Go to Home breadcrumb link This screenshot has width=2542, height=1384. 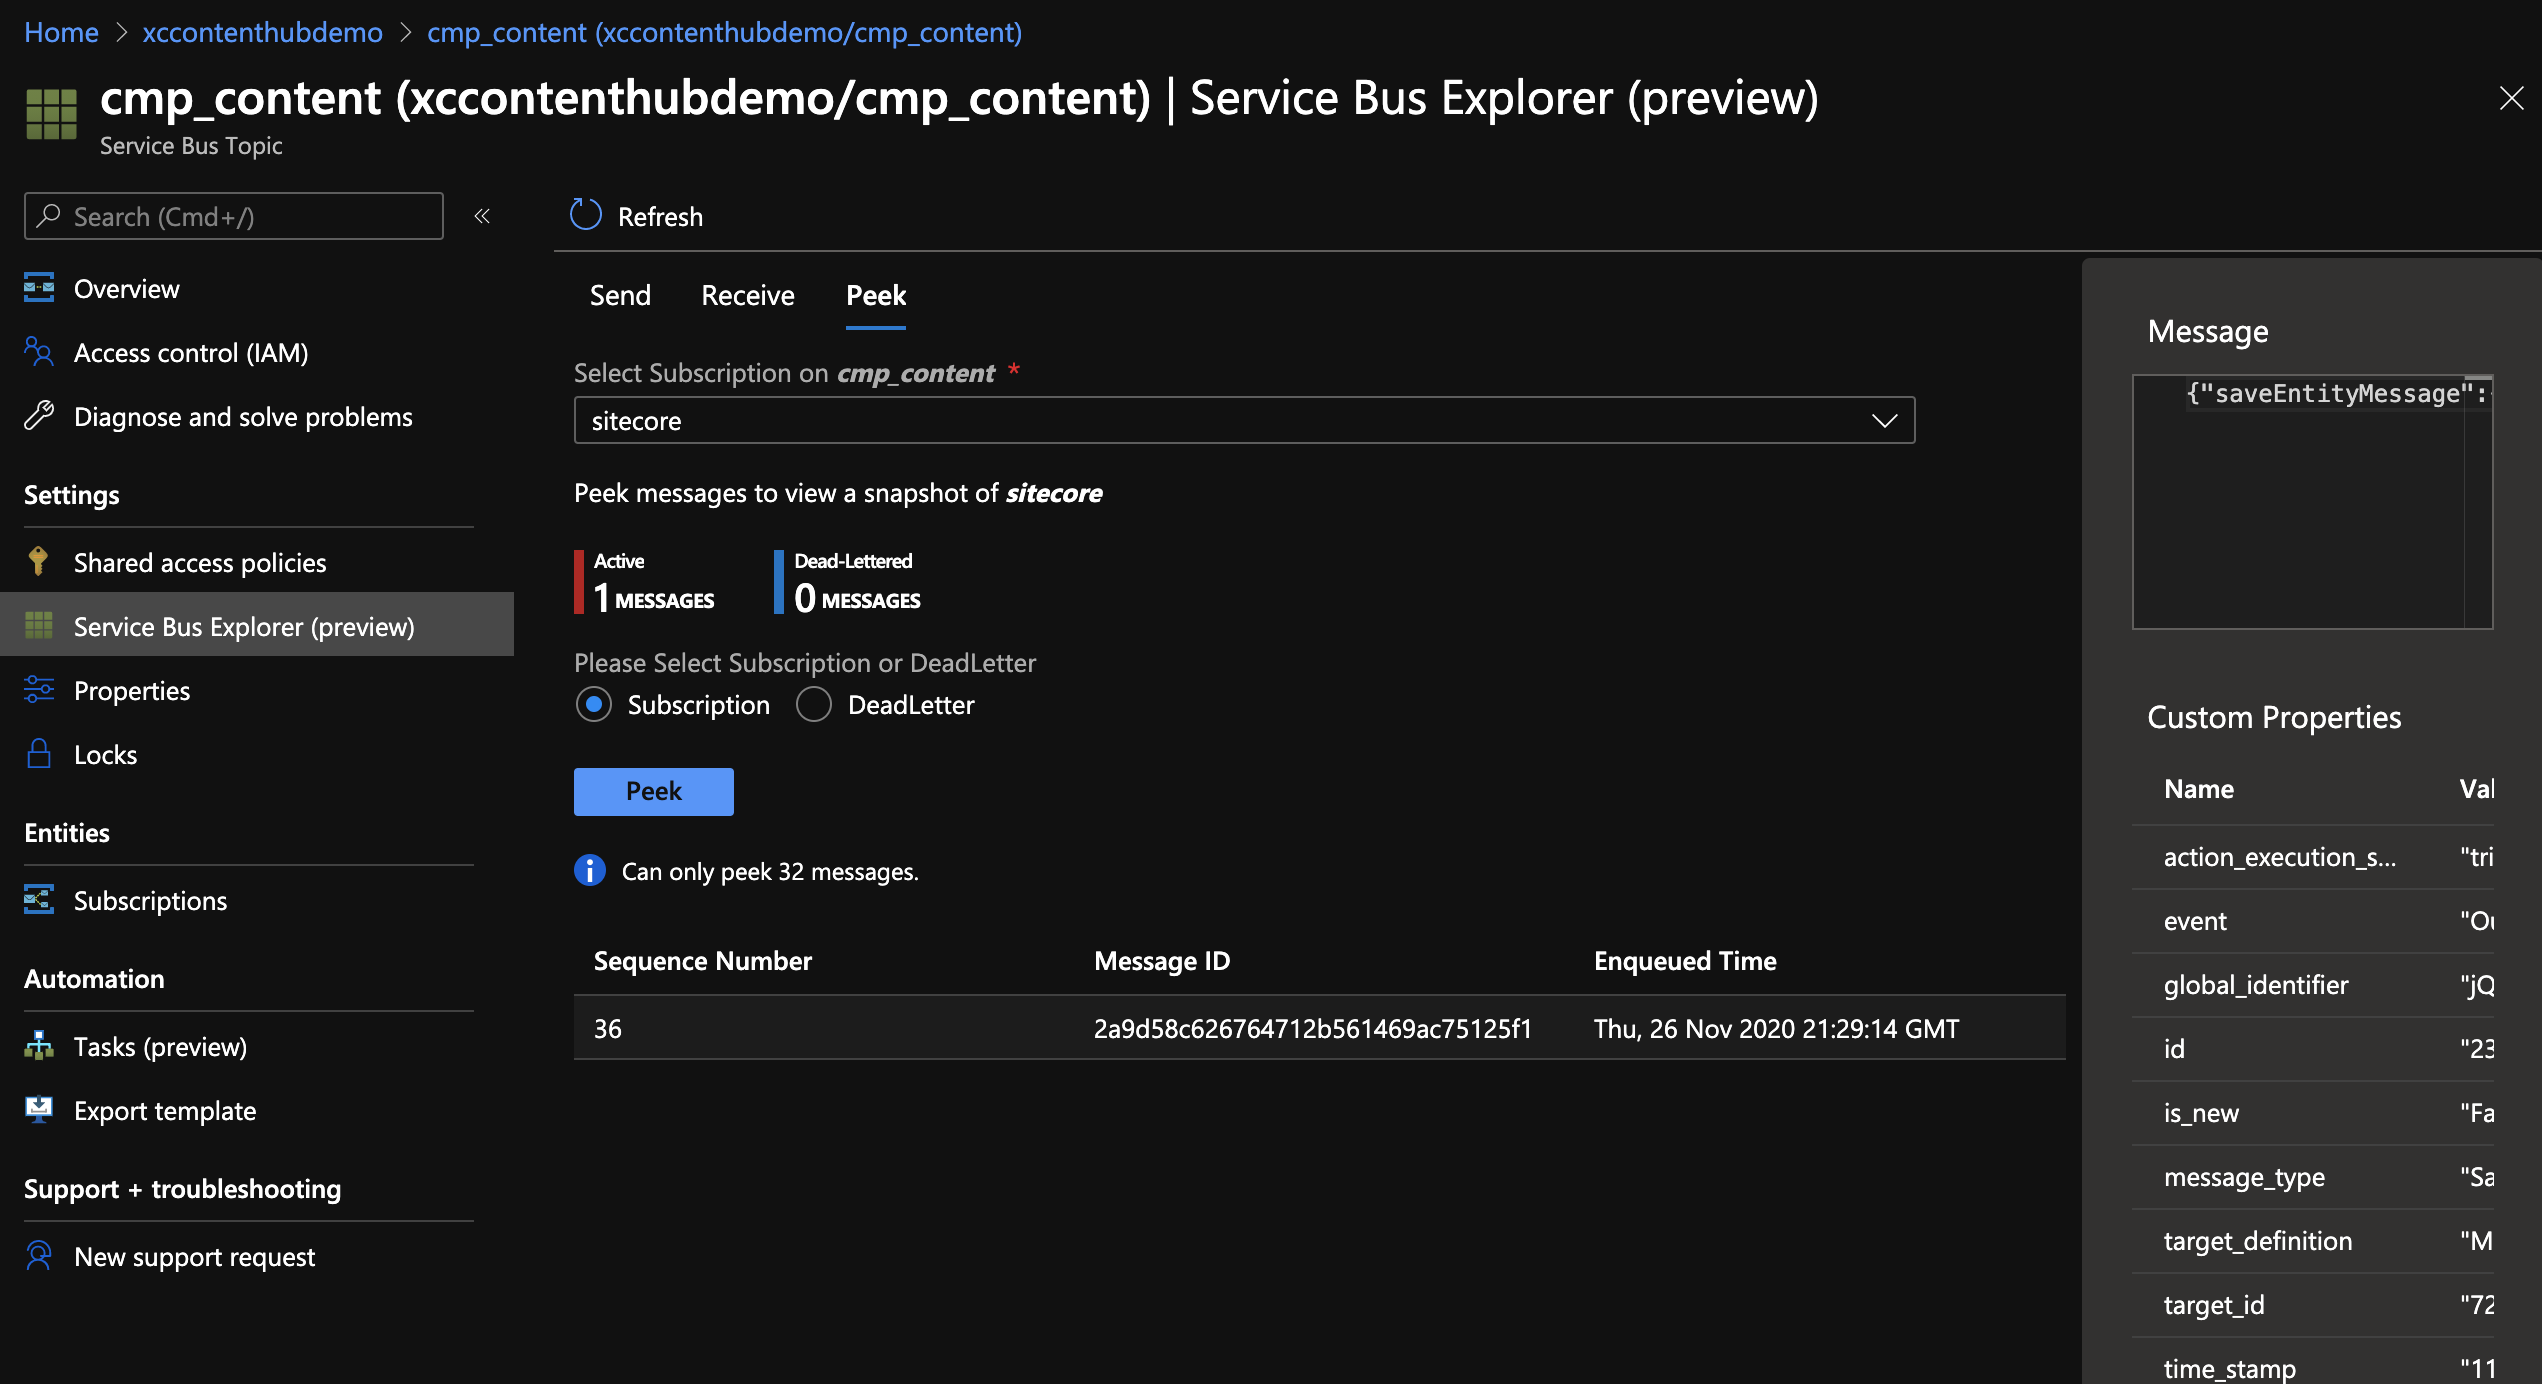[61, 32]
